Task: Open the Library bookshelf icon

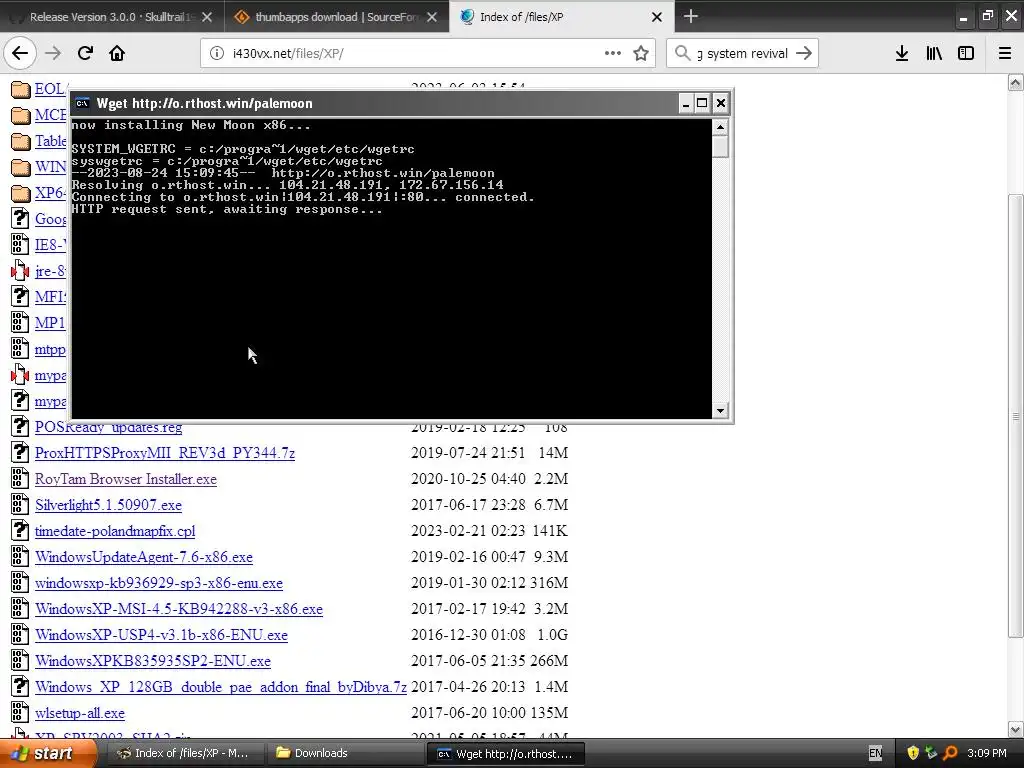Action: [x=934, y=54]
